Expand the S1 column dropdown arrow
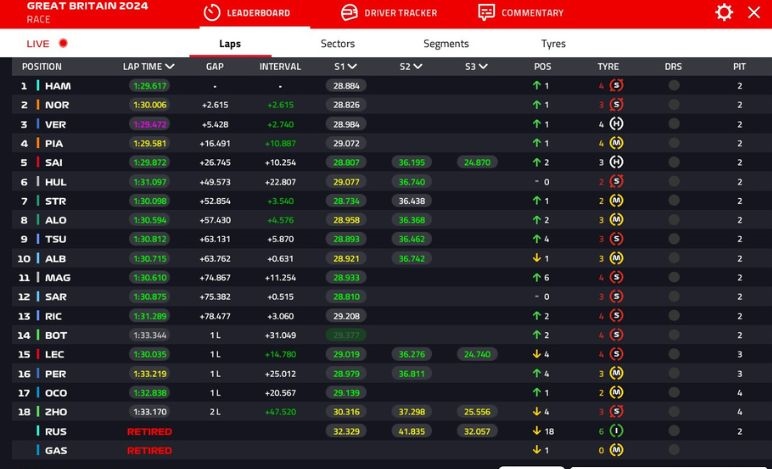 point(353,67)
